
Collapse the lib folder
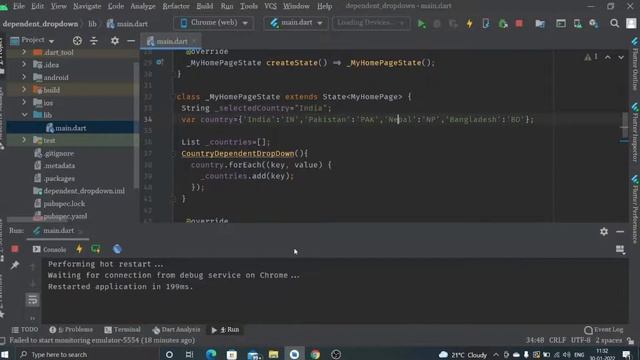click(24, 115)
